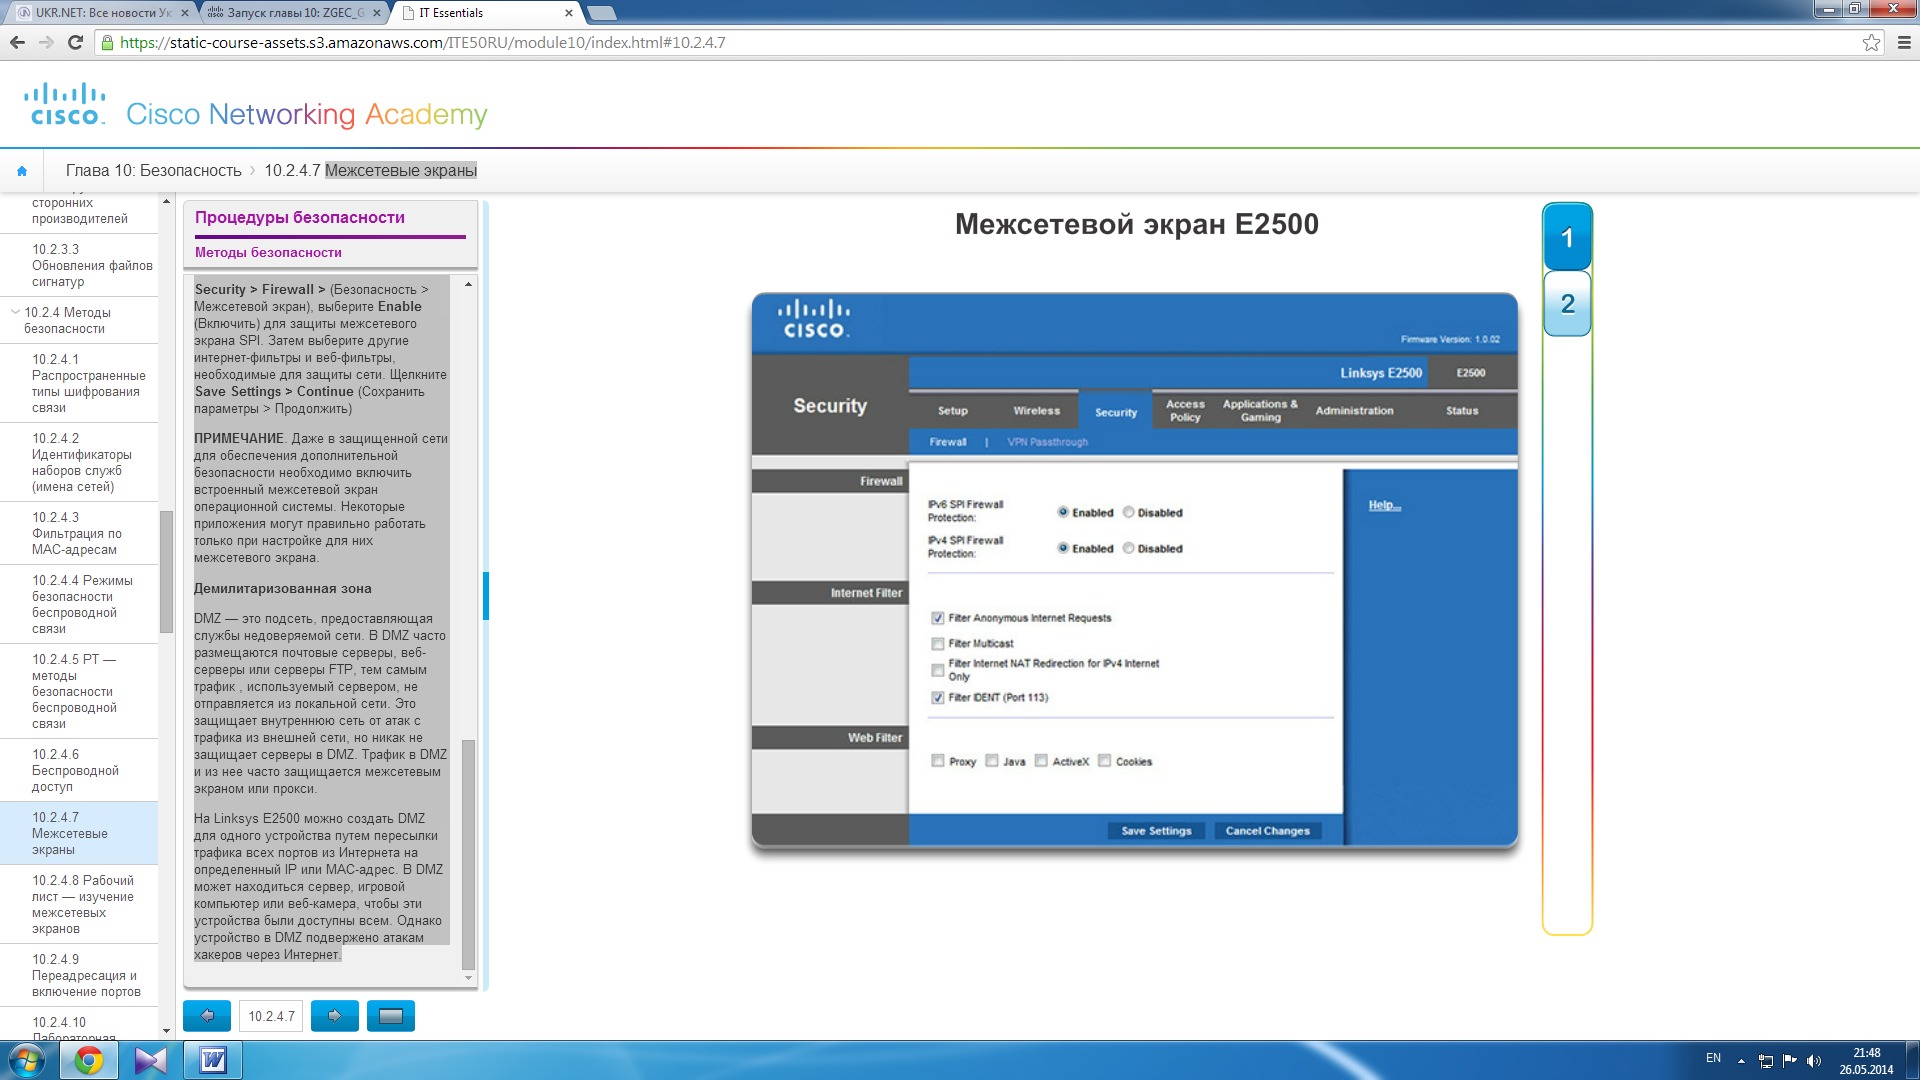Collapse the 10.2.4 Методы безопасности section
Viewport: 1920px width, 1080px height.
[15, 312]
